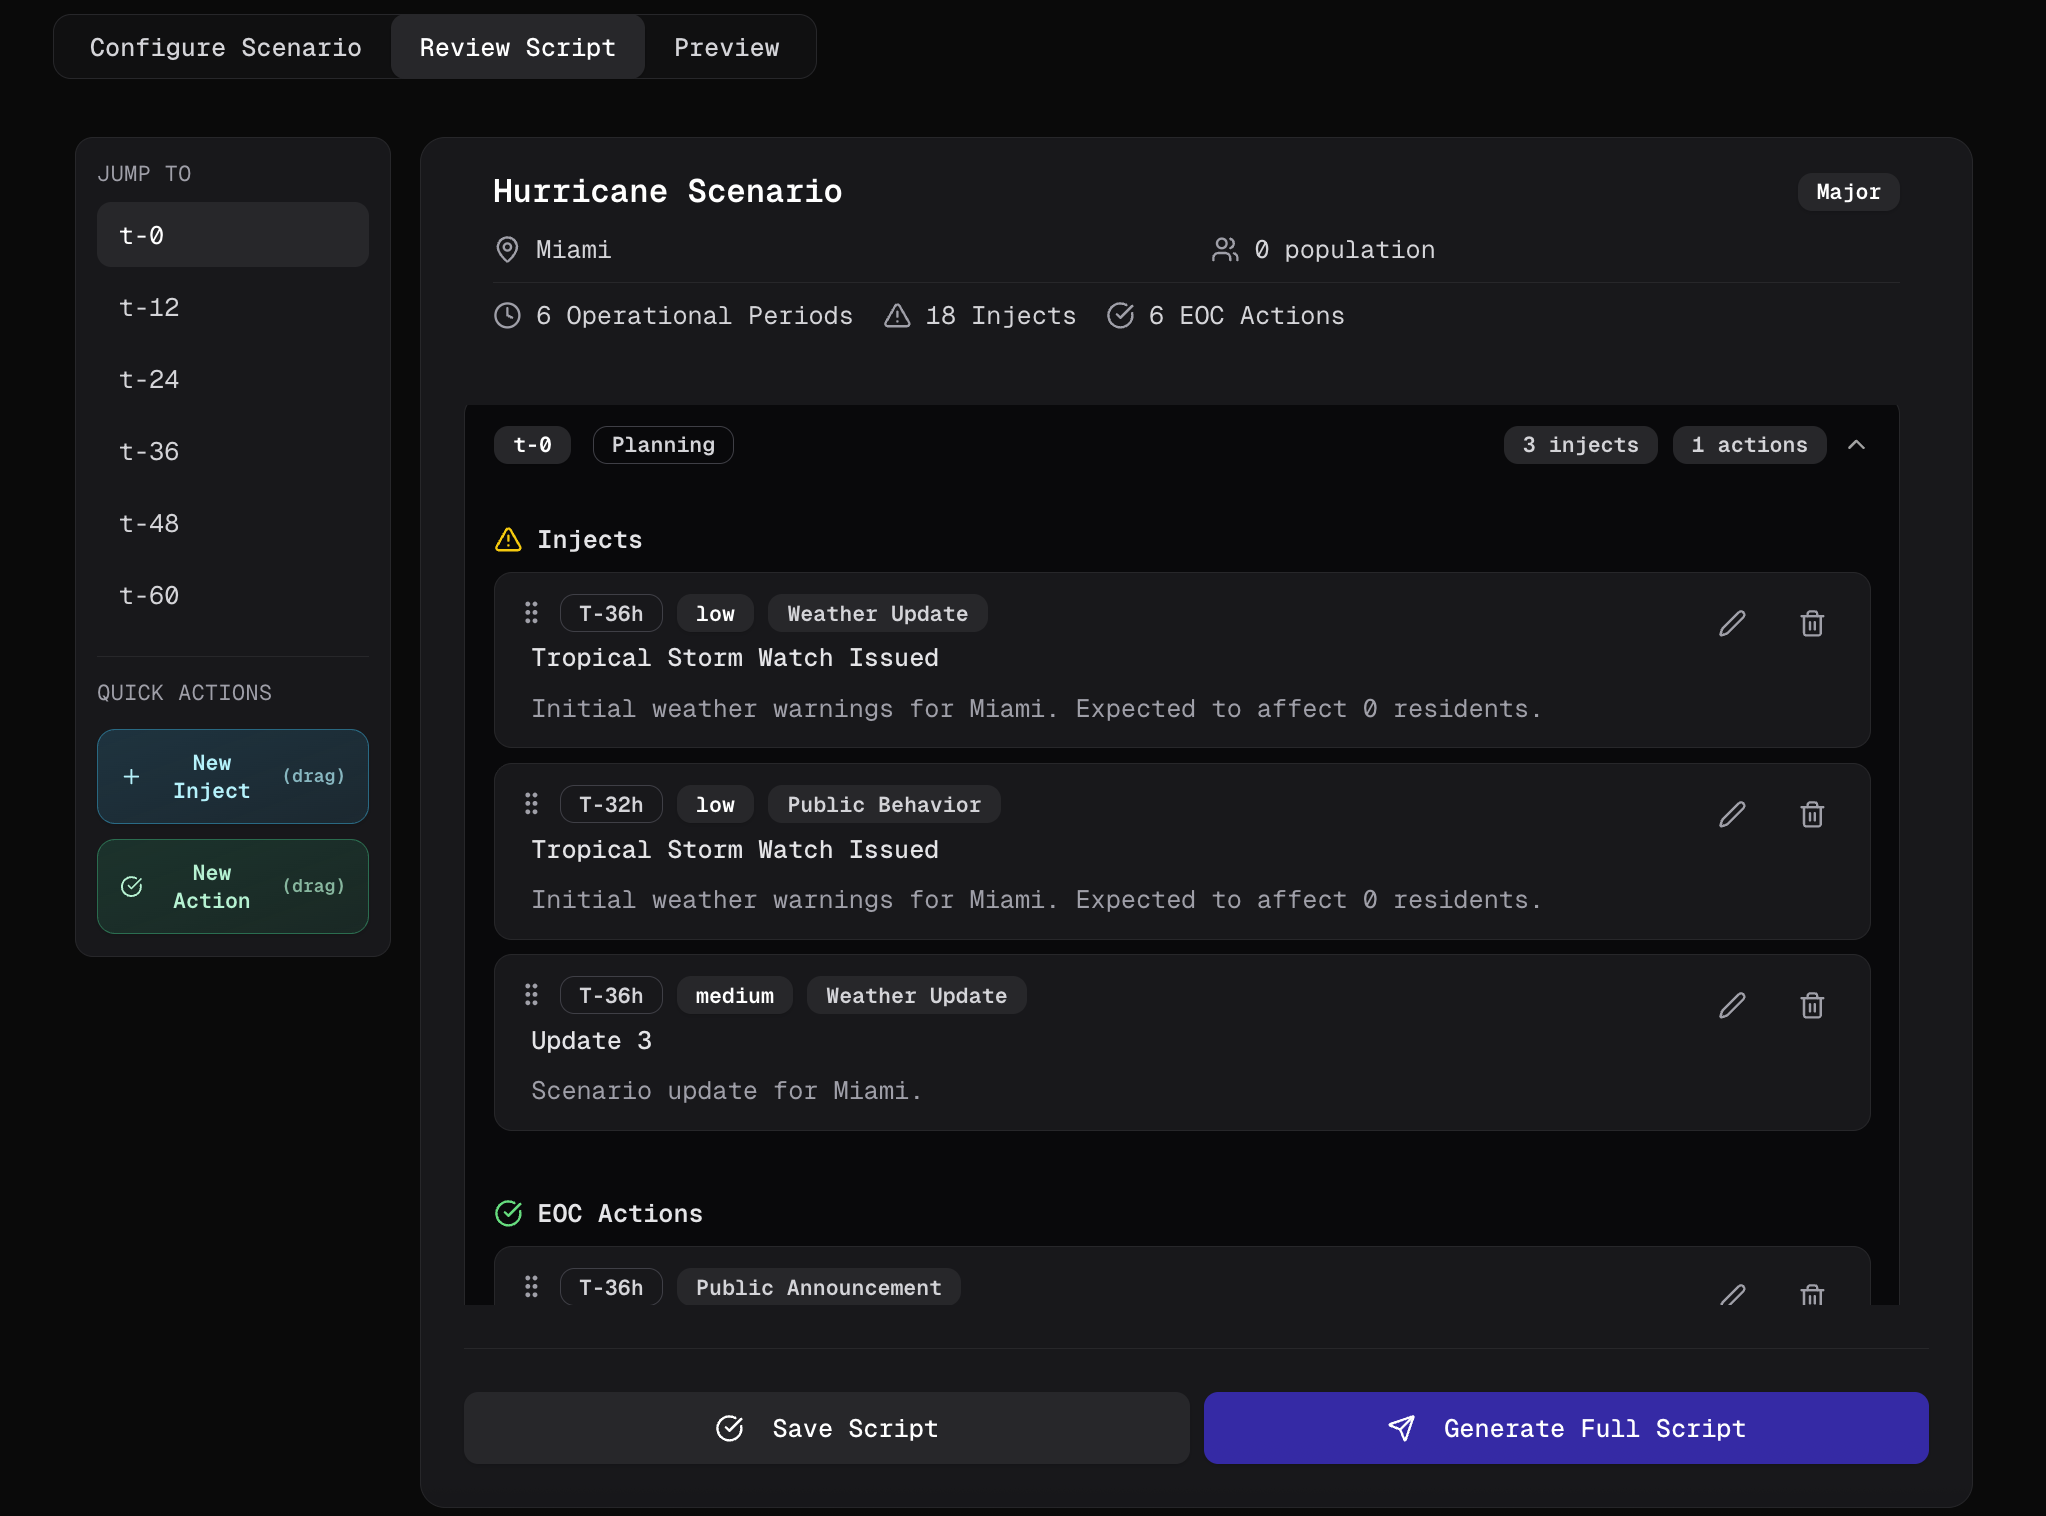Click the New Inject quick action

[232, 777]
